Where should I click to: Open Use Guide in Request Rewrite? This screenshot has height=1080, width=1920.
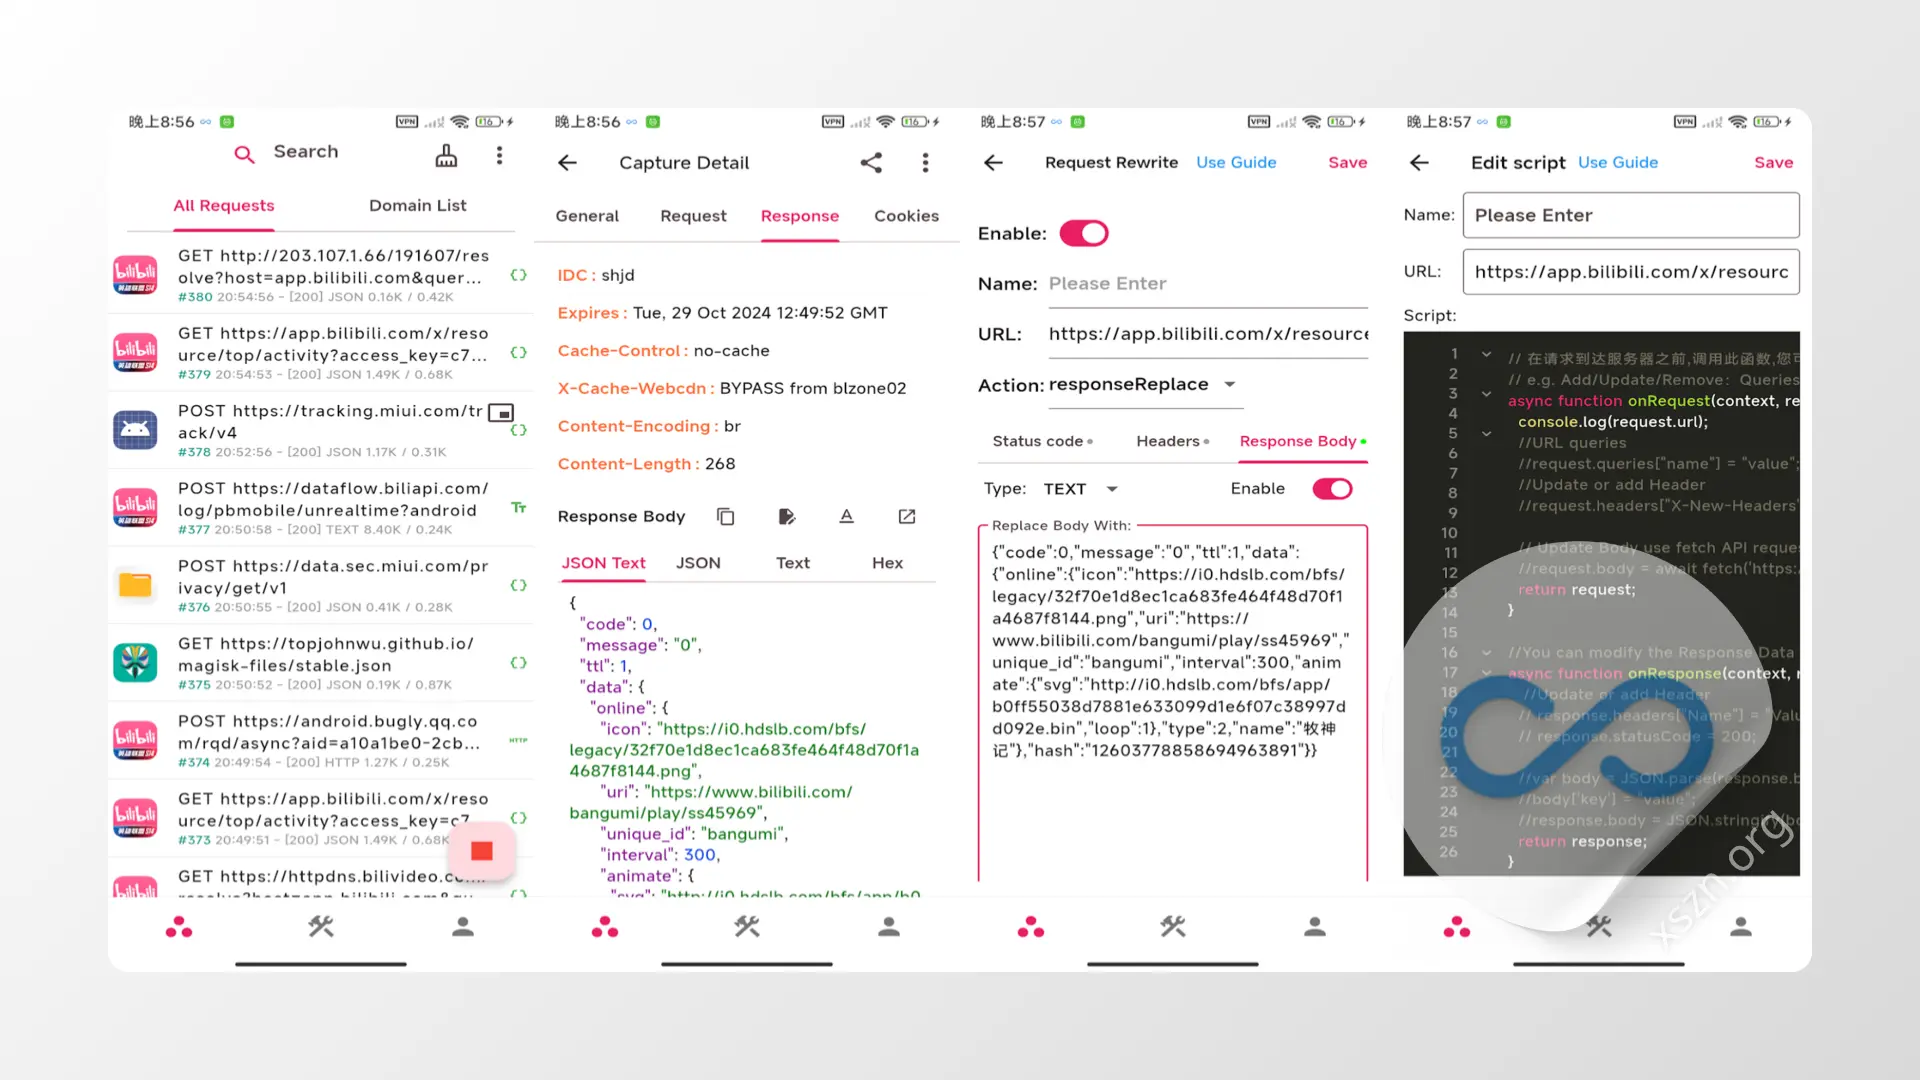pyautogui.click(x=1236, y=163)
